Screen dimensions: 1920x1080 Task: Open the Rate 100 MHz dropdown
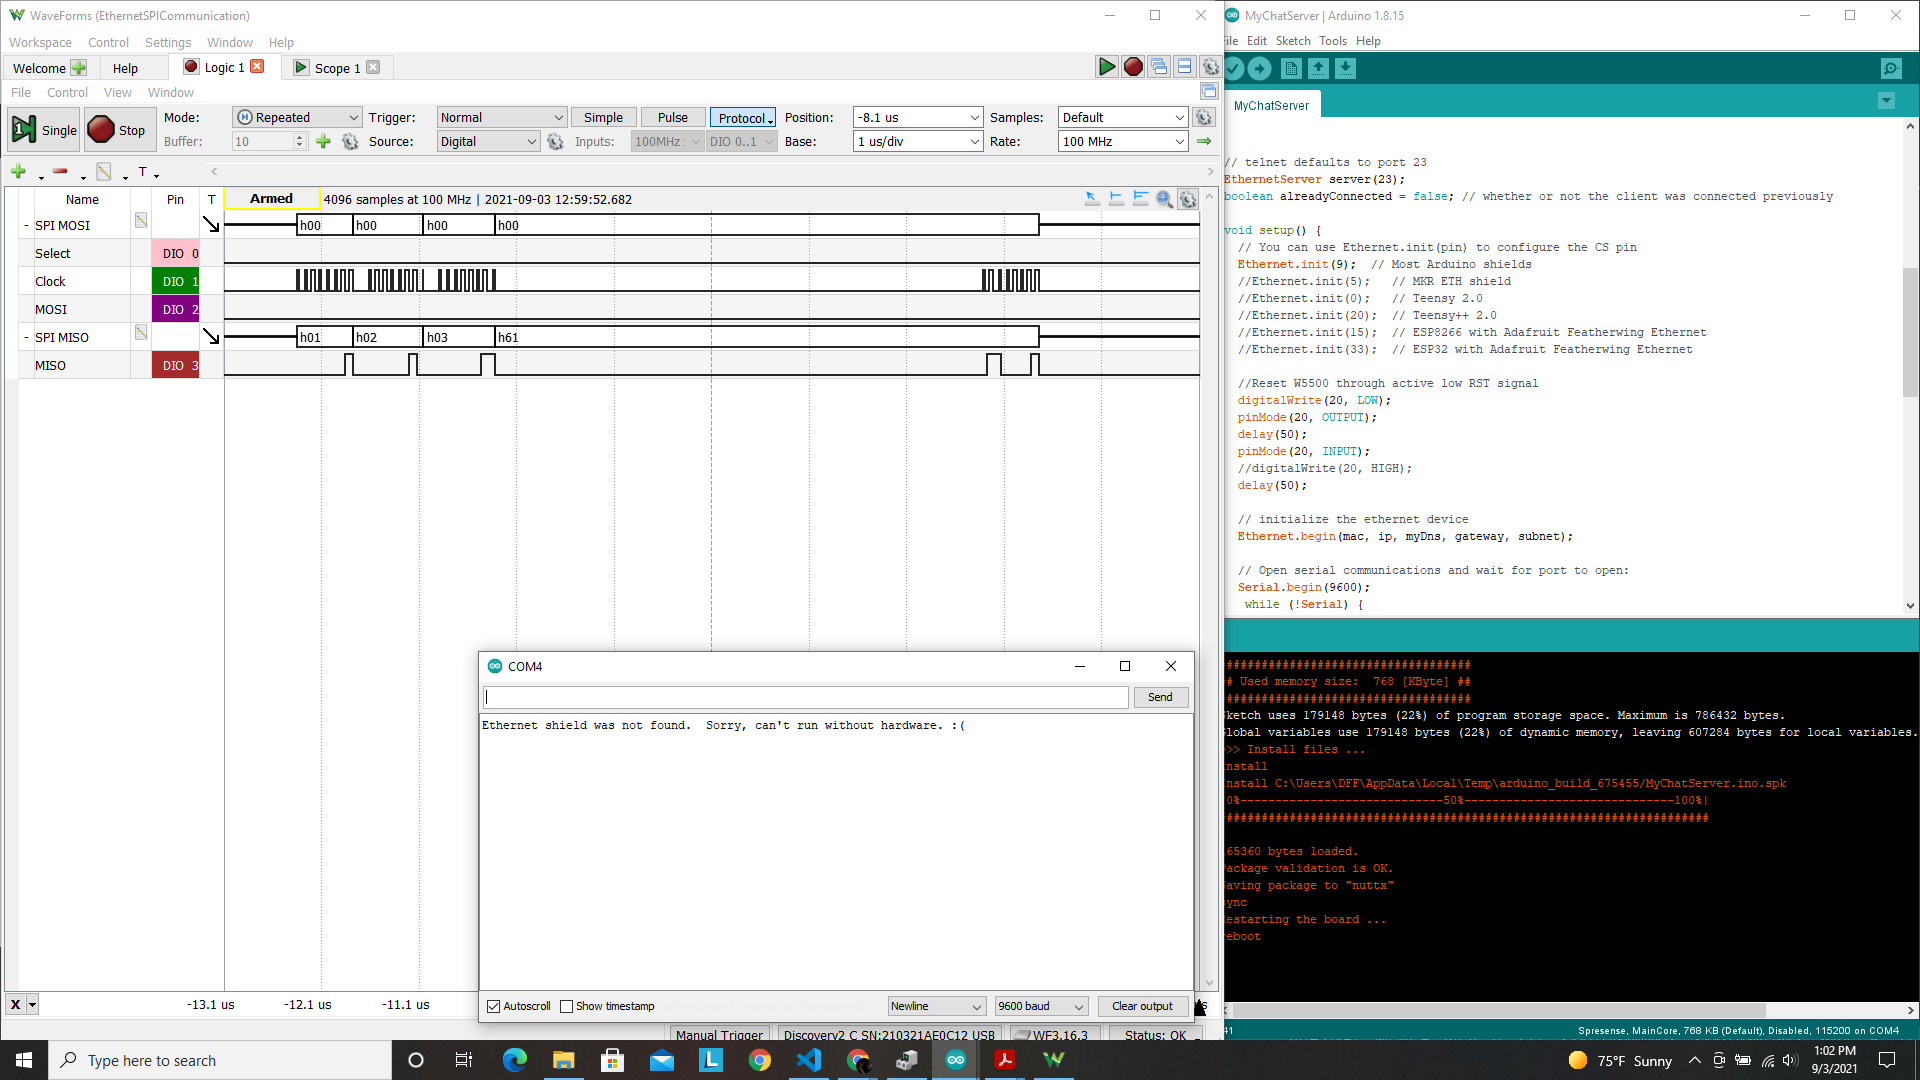click(1123, 142)
